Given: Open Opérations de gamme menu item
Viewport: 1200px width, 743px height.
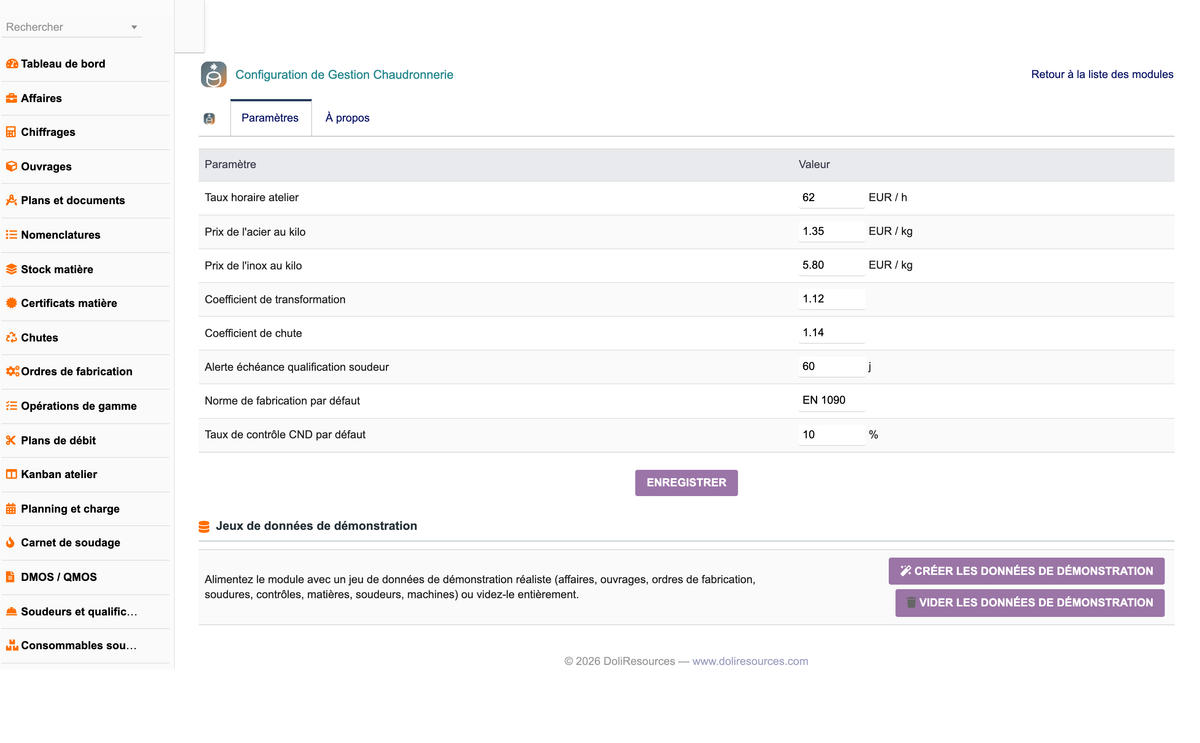Looking at the screenshot, I should click(x=79, y=406).
